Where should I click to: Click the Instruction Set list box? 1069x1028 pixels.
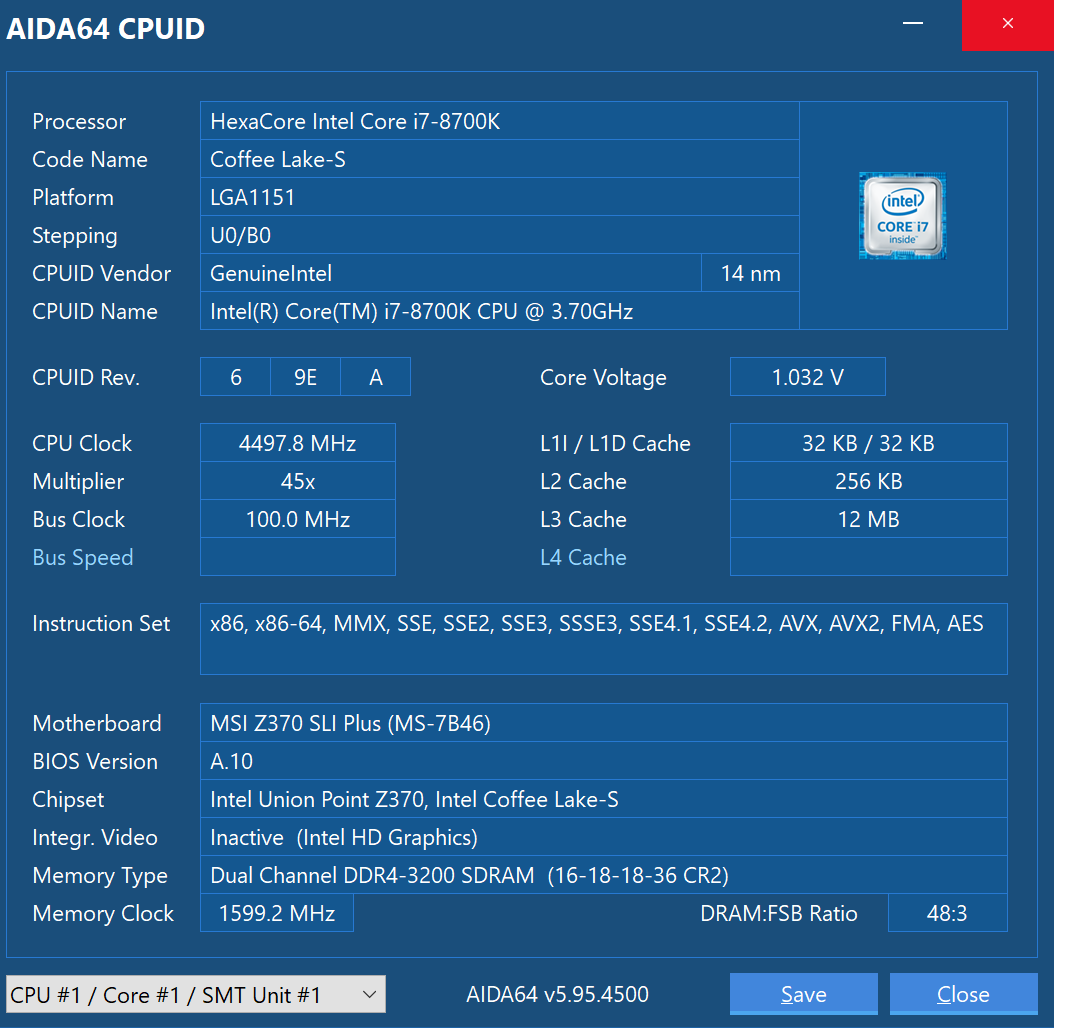click(604, 639)
